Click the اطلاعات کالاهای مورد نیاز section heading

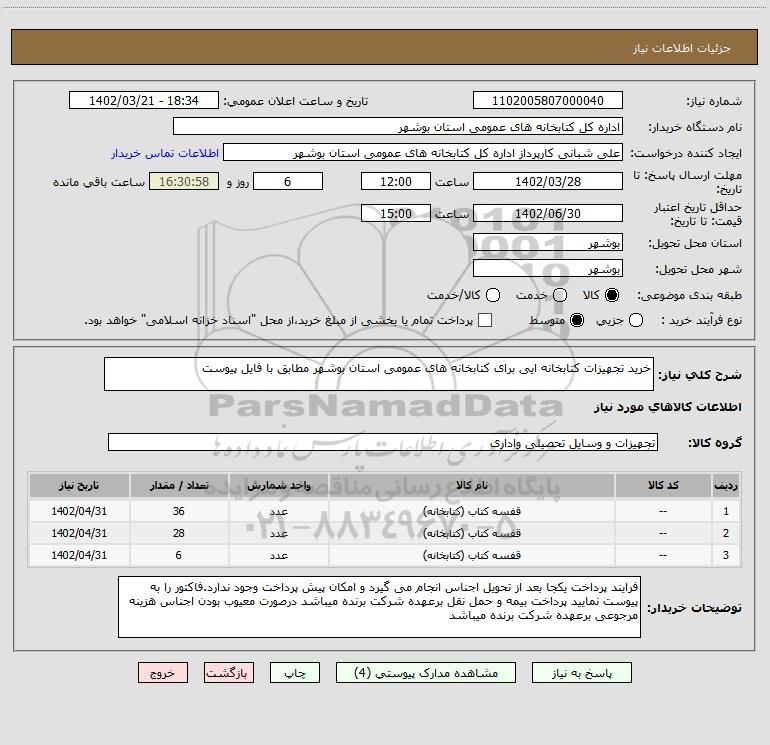[668, 407]
